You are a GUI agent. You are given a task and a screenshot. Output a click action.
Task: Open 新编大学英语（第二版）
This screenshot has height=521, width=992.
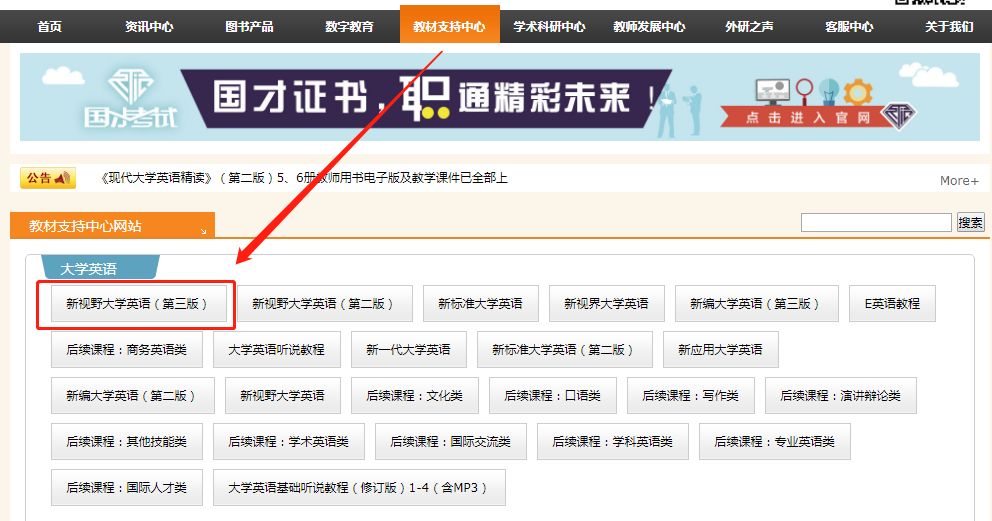133,396
